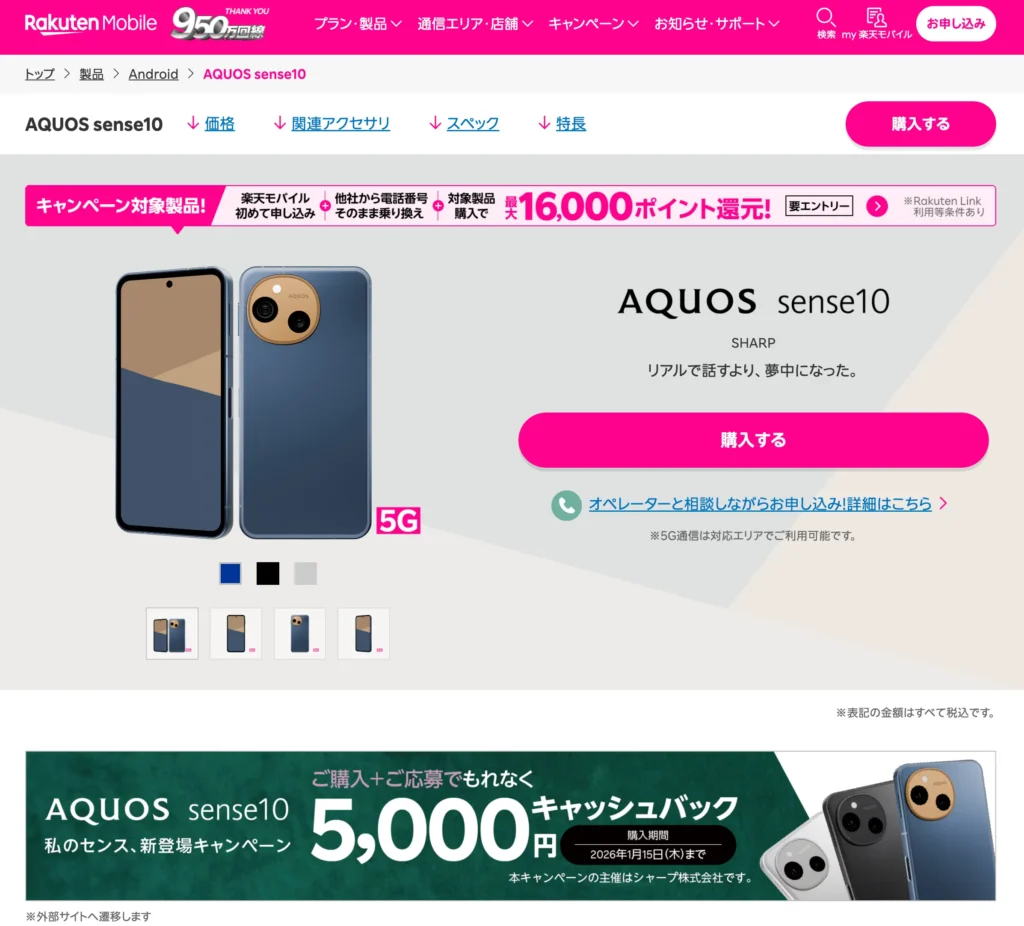Viewport: 1024px width, 926px height.
Task: Click the large 購入する button
Action: (753, 440)
